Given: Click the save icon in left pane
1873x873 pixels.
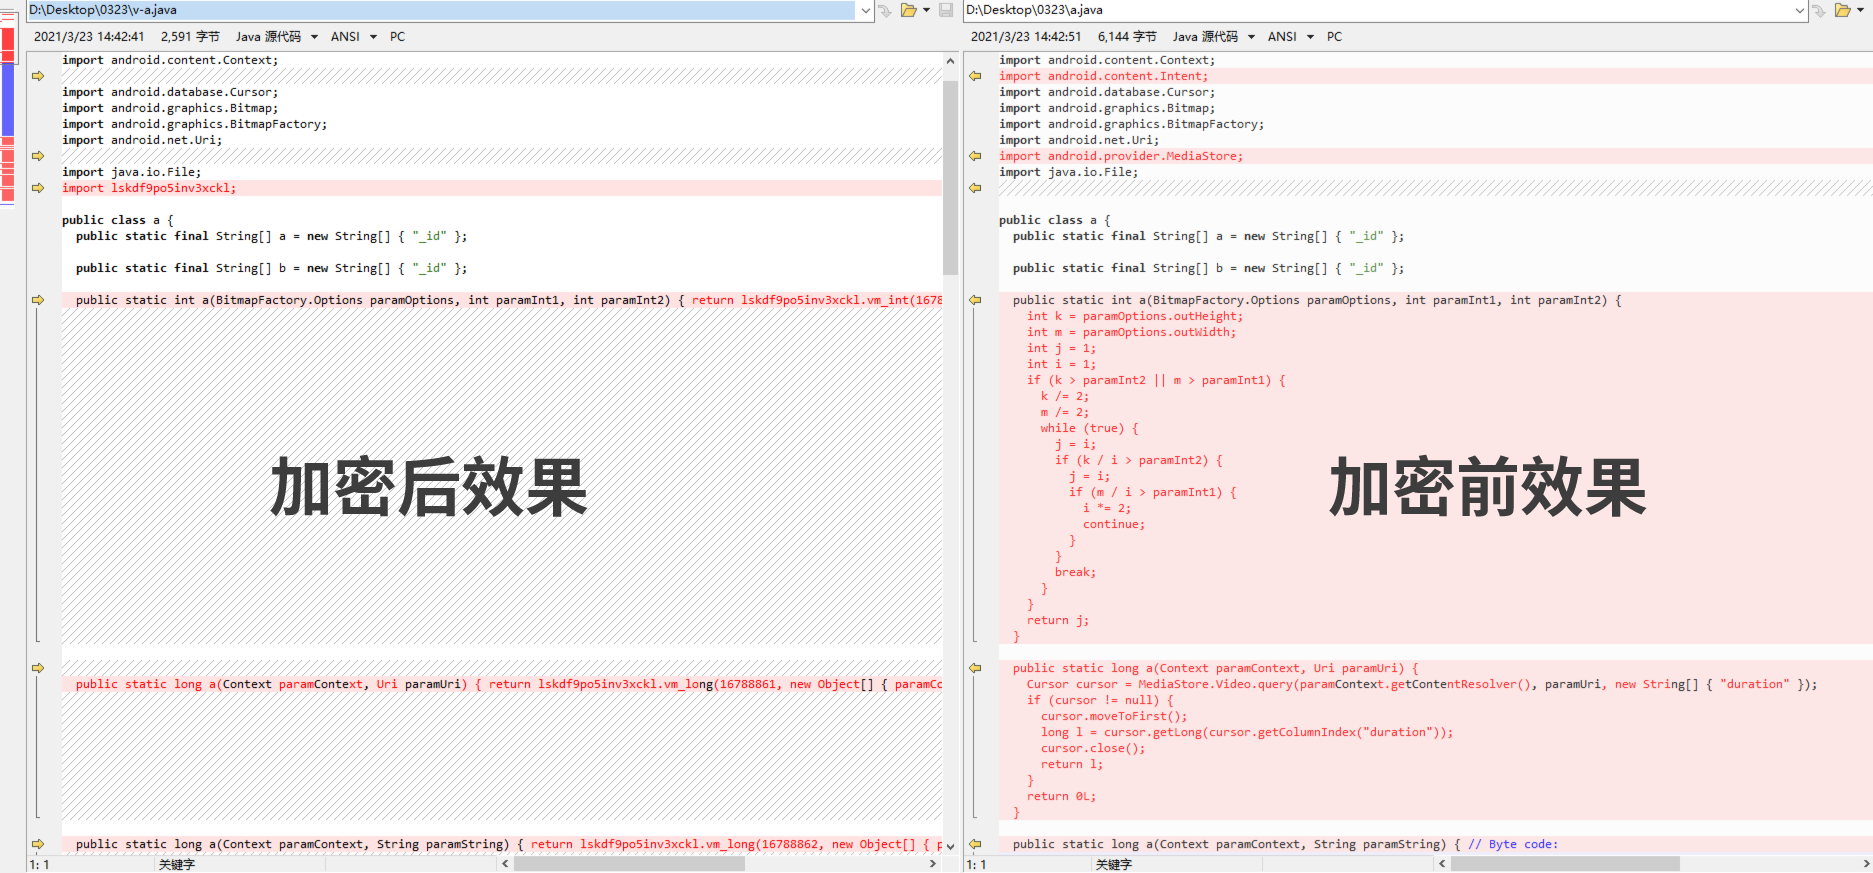Looking at the screenshot, I should [946, 10].
